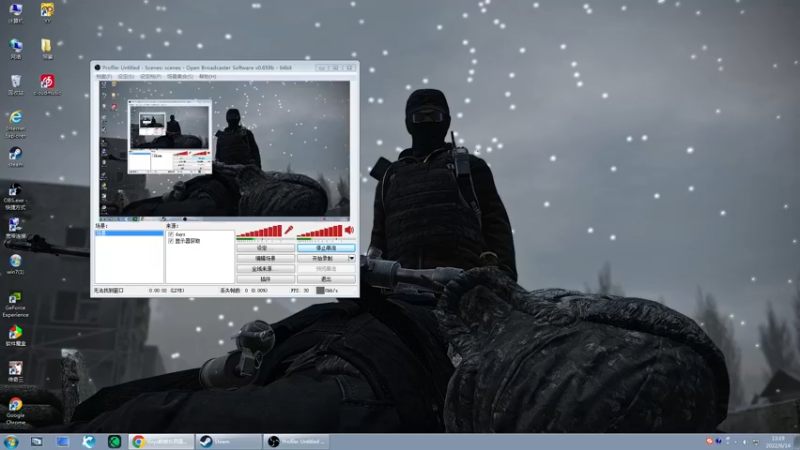Expand the 开始录制 dropdown arrow
This screenshot has height=450, width=800.
pos(352,258)
